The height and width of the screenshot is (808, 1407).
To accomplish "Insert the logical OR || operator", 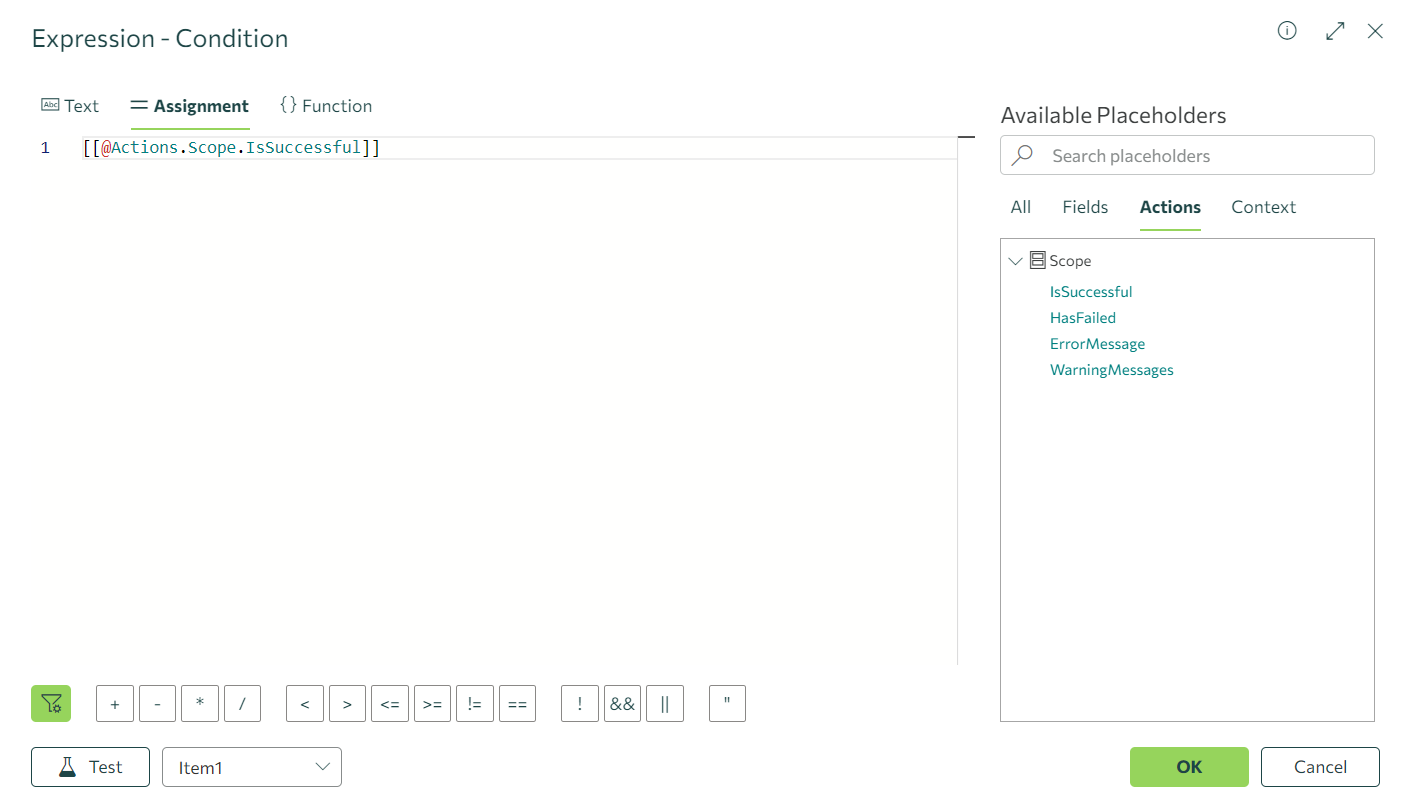I will coord(665,704).
